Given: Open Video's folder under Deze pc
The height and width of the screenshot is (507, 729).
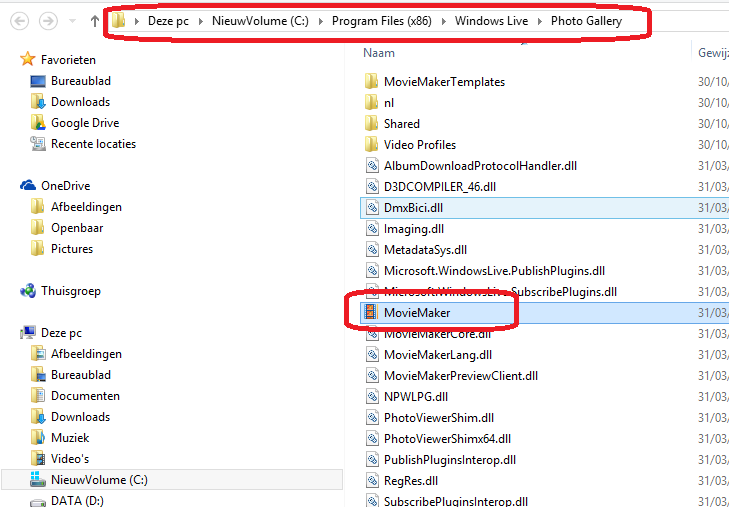Looking at the screenshot, I should point(70,459).
